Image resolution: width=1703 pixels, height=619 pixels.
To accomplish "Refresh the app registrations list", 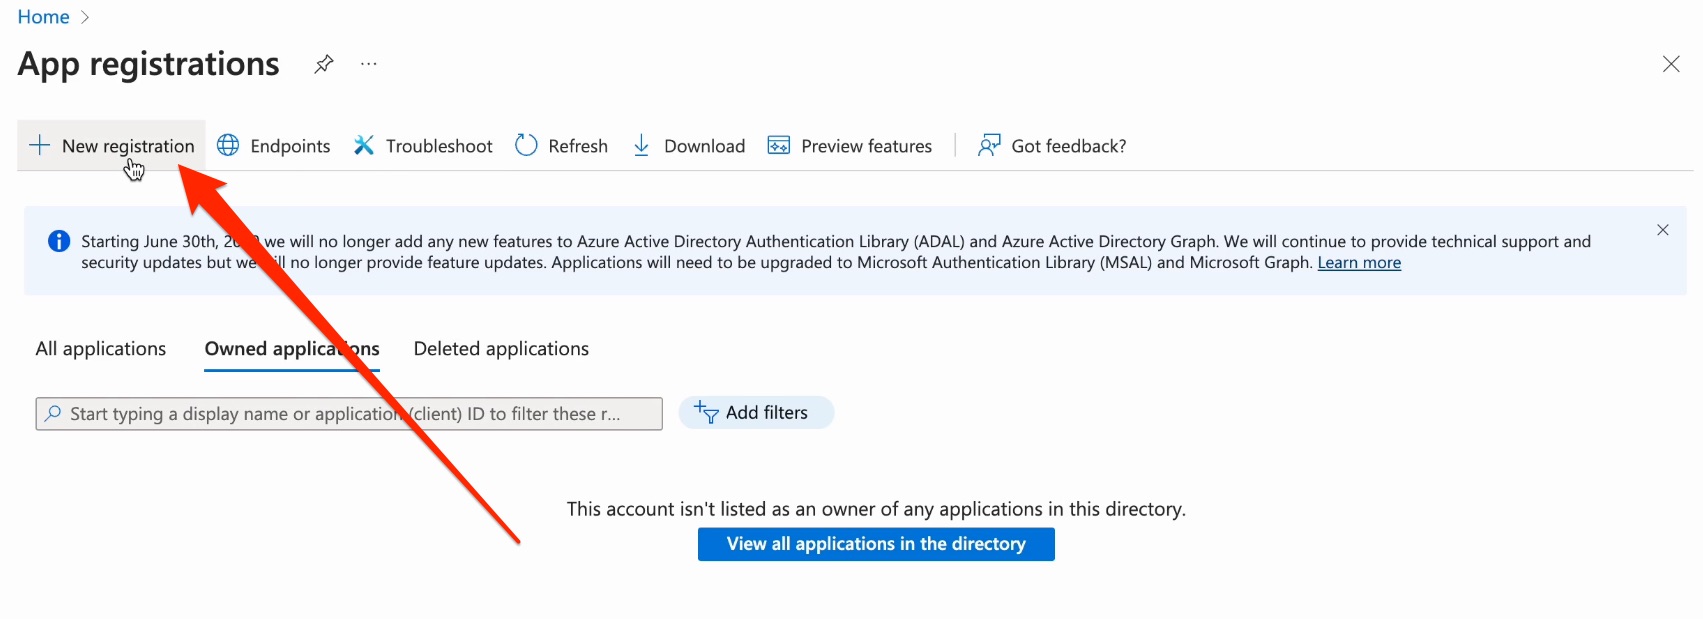I will coord(561,146).
